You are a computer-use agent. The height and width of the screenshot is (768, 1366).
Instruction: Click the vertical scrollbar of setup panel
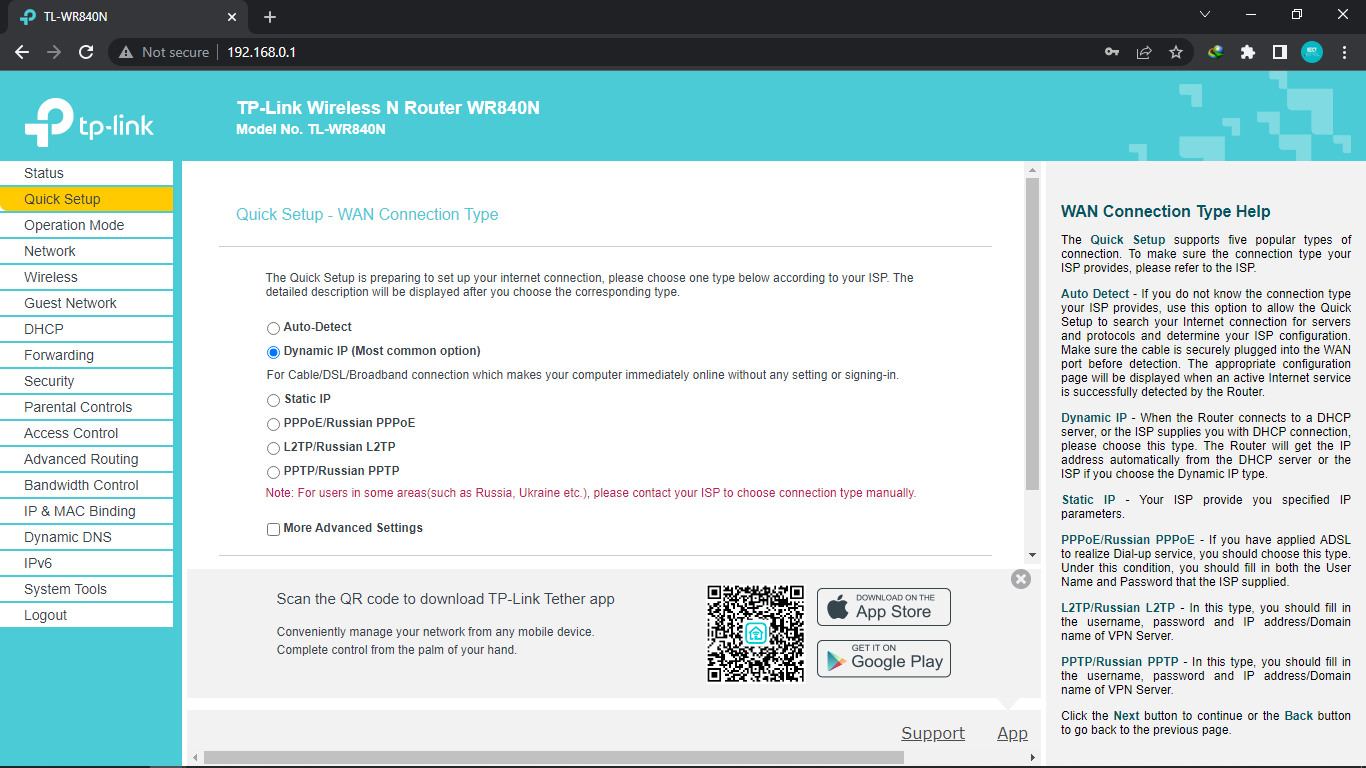(1032, 334)
